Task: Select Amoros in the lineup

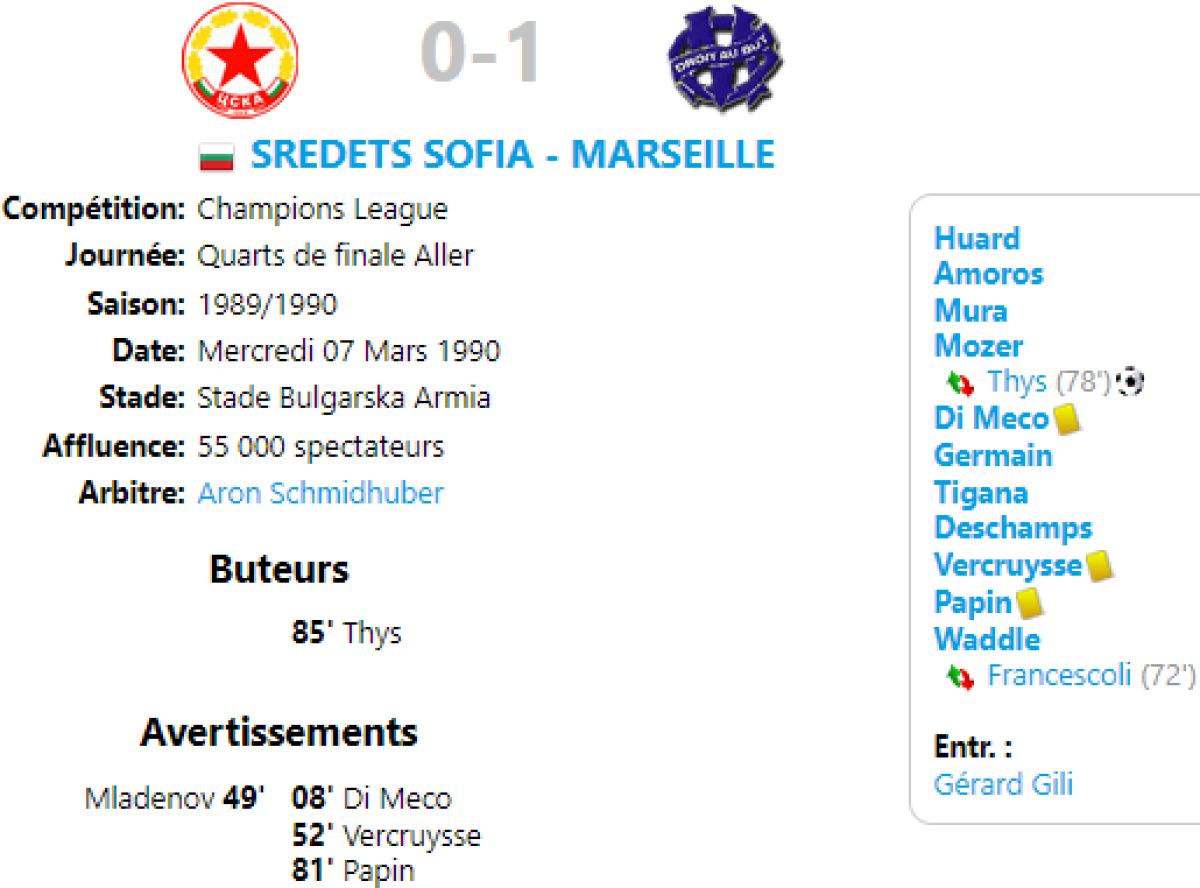Action: (988, 274)
